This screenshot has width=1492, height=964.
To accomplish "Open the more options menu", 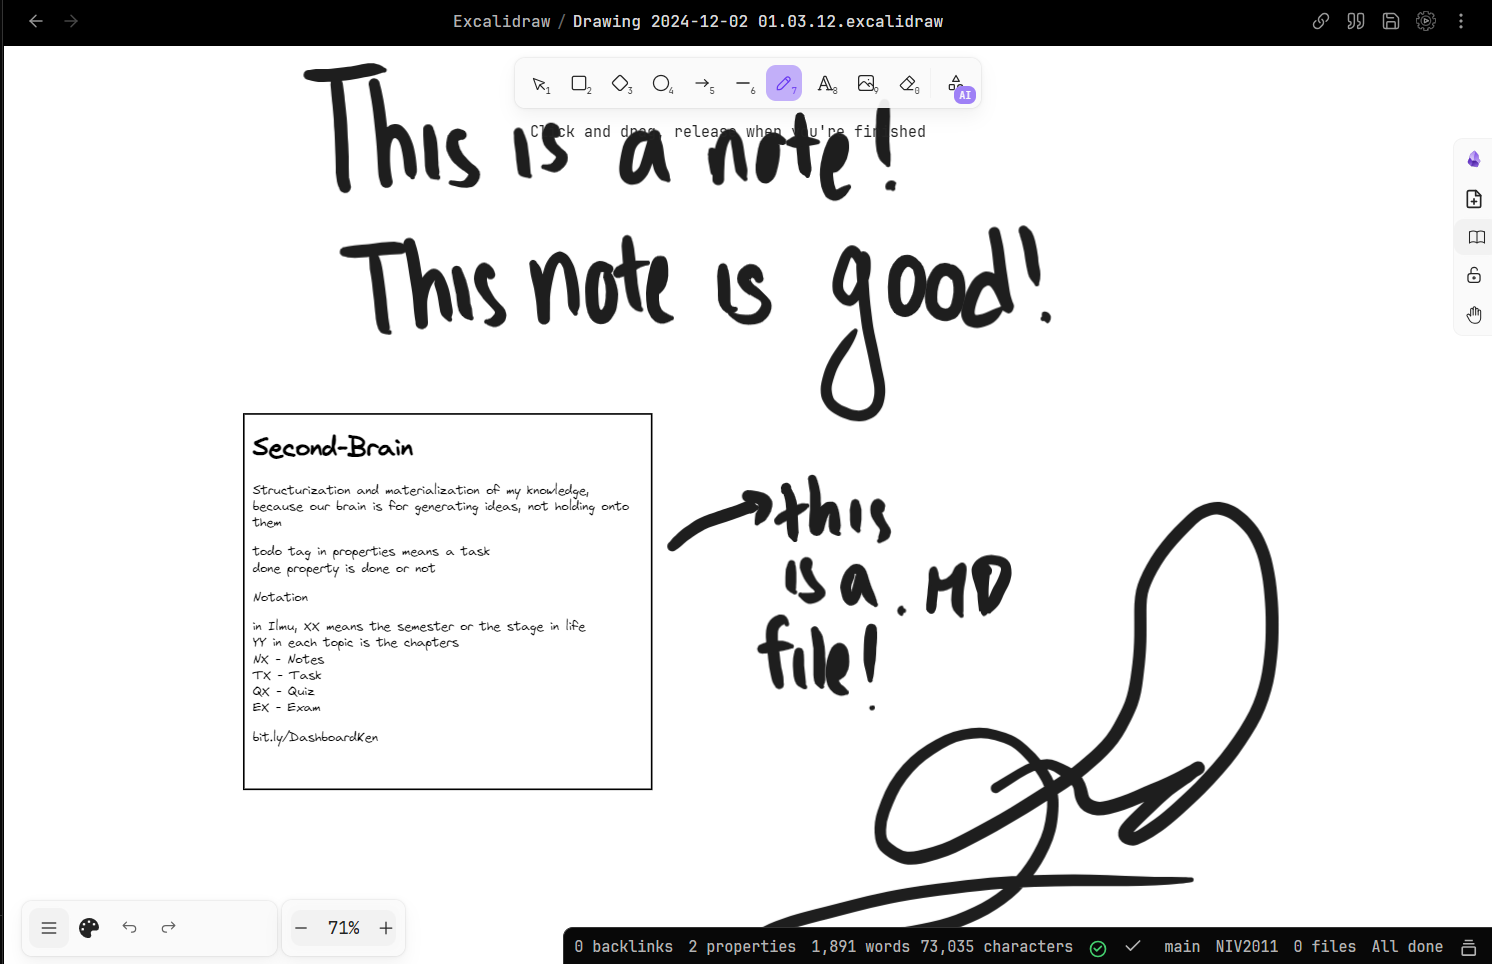I will tap(1461, 20).
